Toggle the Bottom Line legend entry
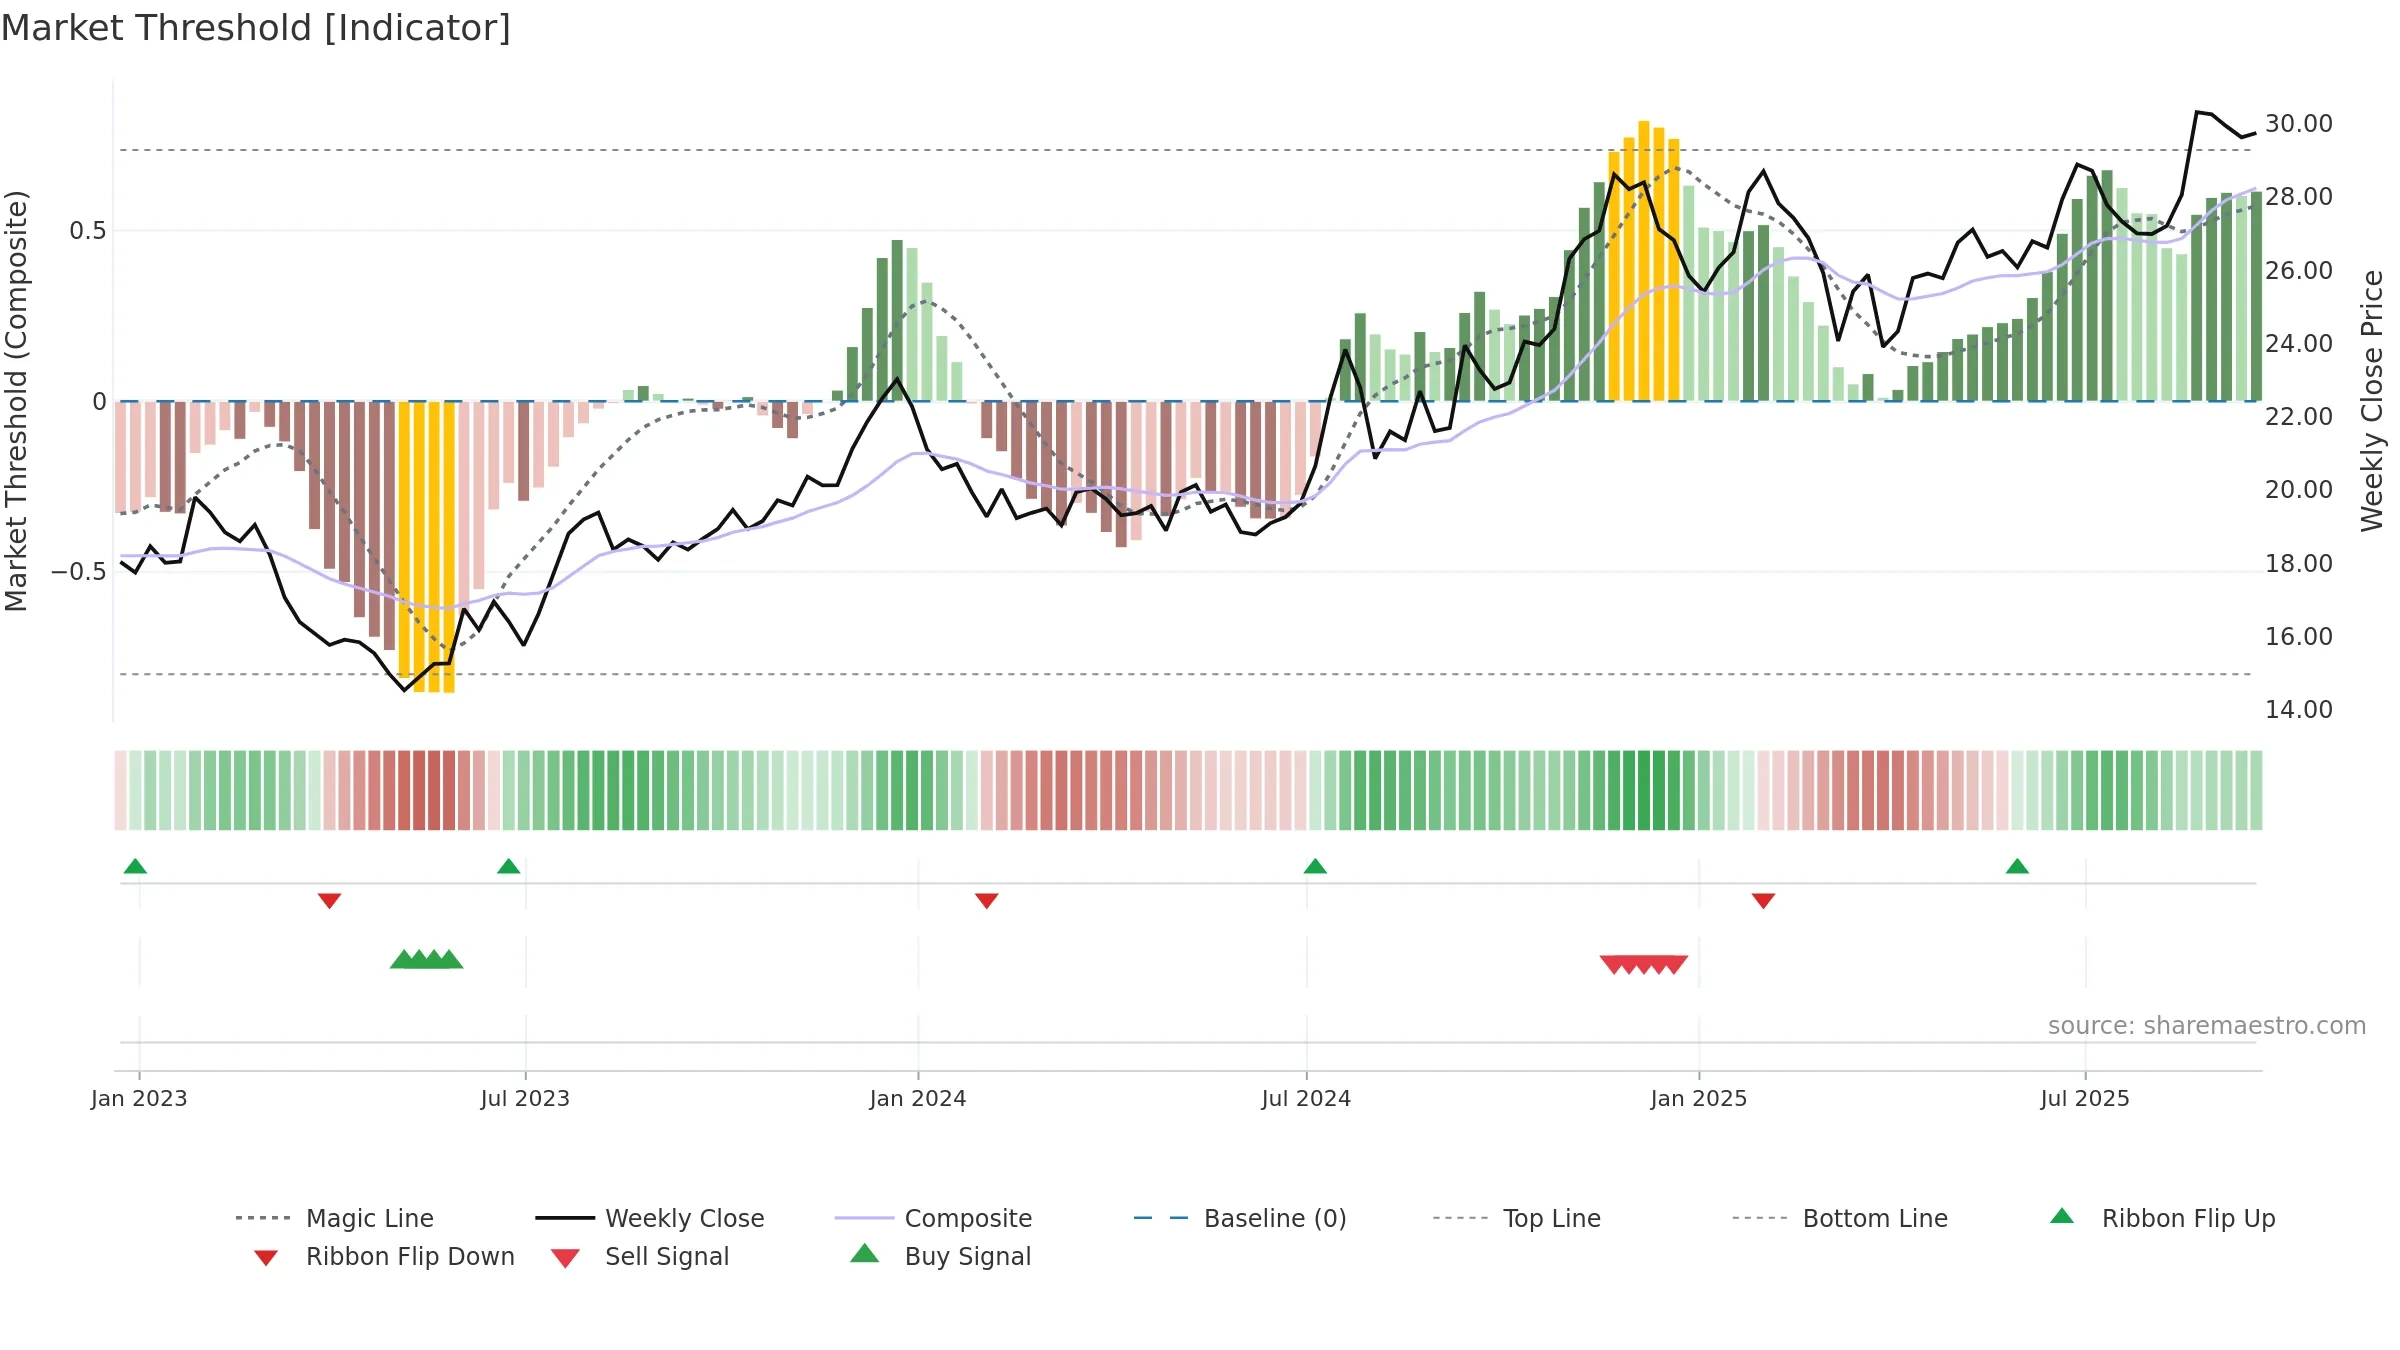Image resolution: width=2400 pixels, height=1350 pixels. coord(1840,1218)
